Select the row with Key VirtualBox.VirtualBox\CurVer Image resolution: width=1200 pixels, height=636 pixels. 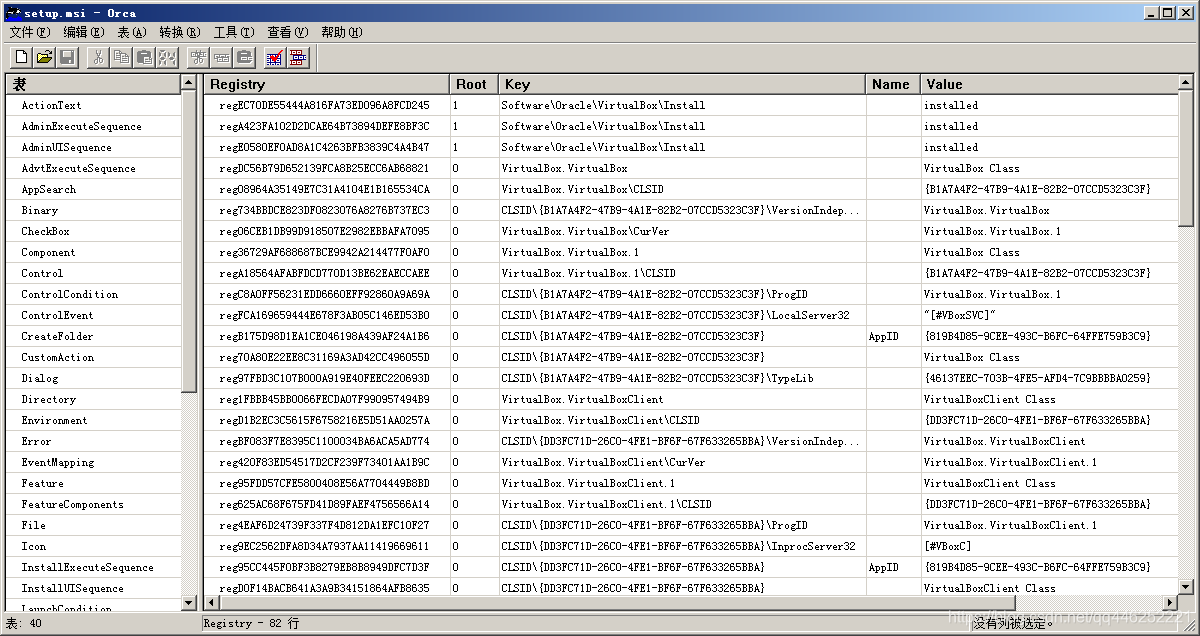click(x=585, y=231)
